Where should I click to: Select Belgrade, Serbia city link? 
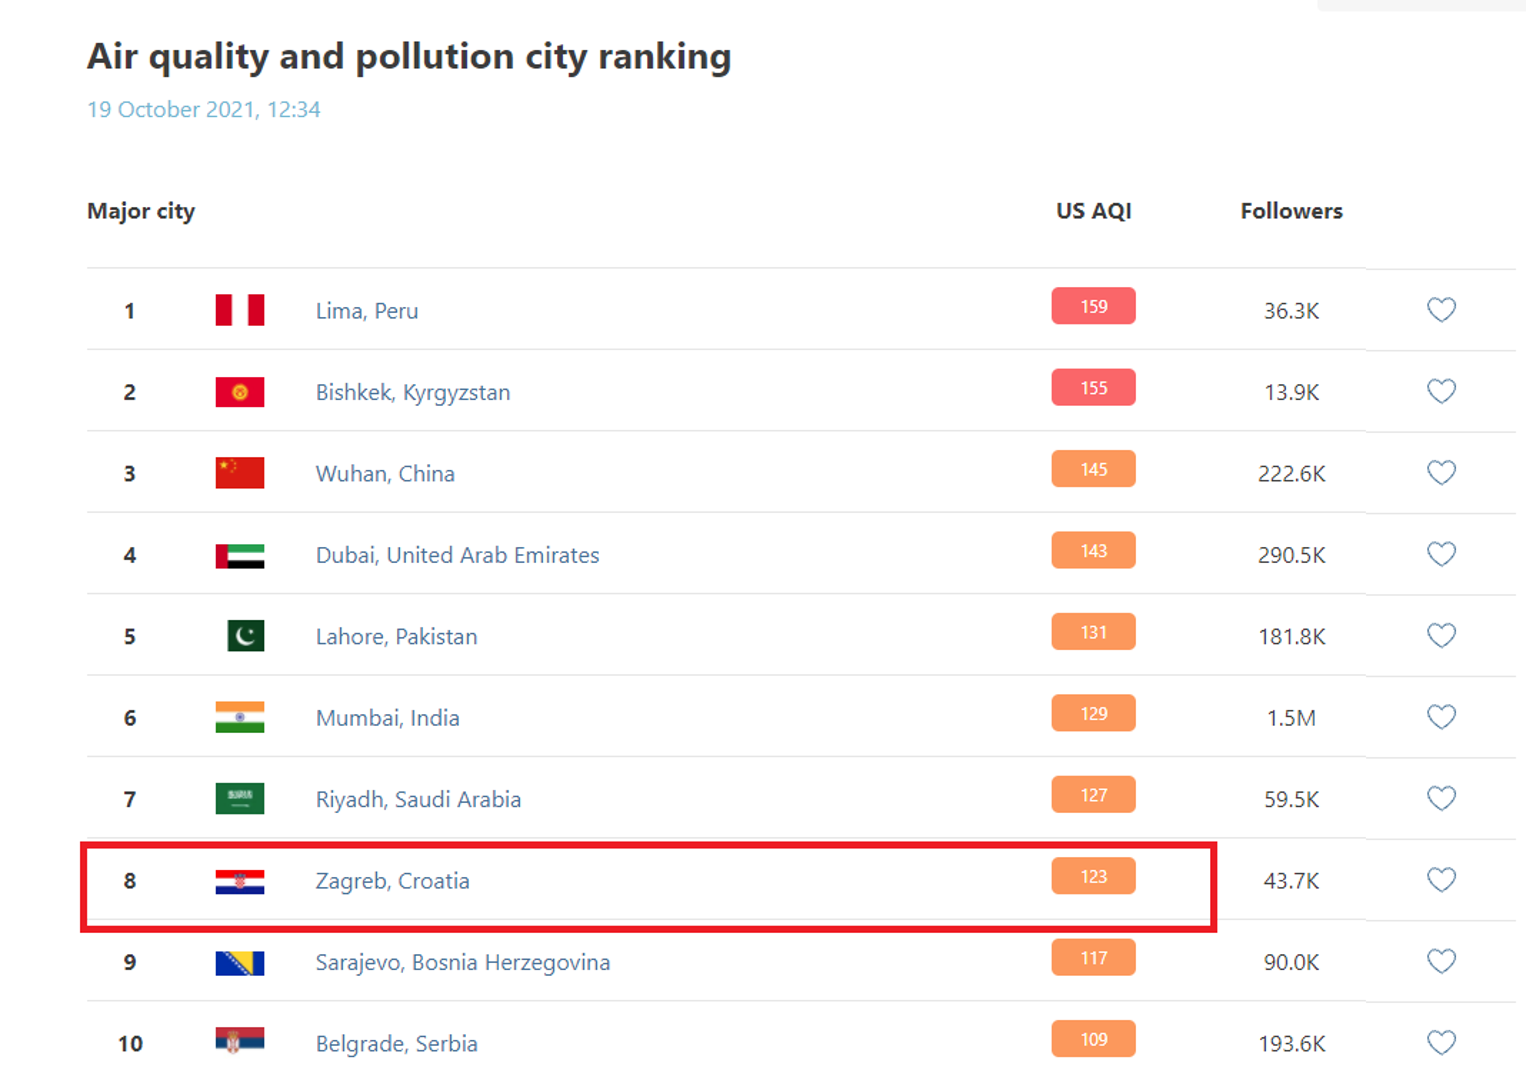[x=396, y=1044]
